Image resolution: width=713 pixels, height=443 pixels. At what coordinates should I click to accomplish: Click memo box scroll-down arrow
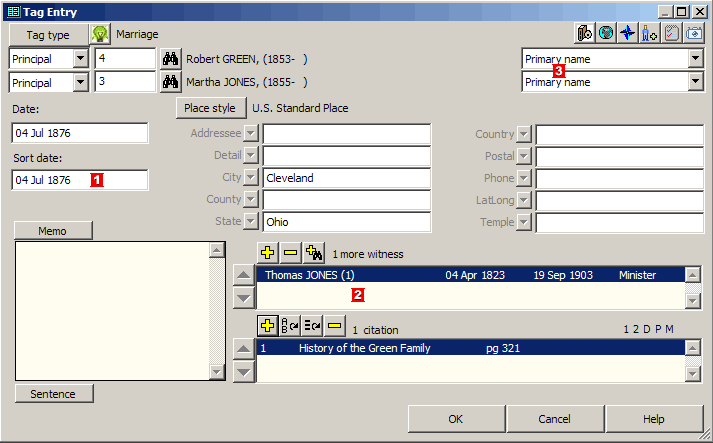point(216,372)
